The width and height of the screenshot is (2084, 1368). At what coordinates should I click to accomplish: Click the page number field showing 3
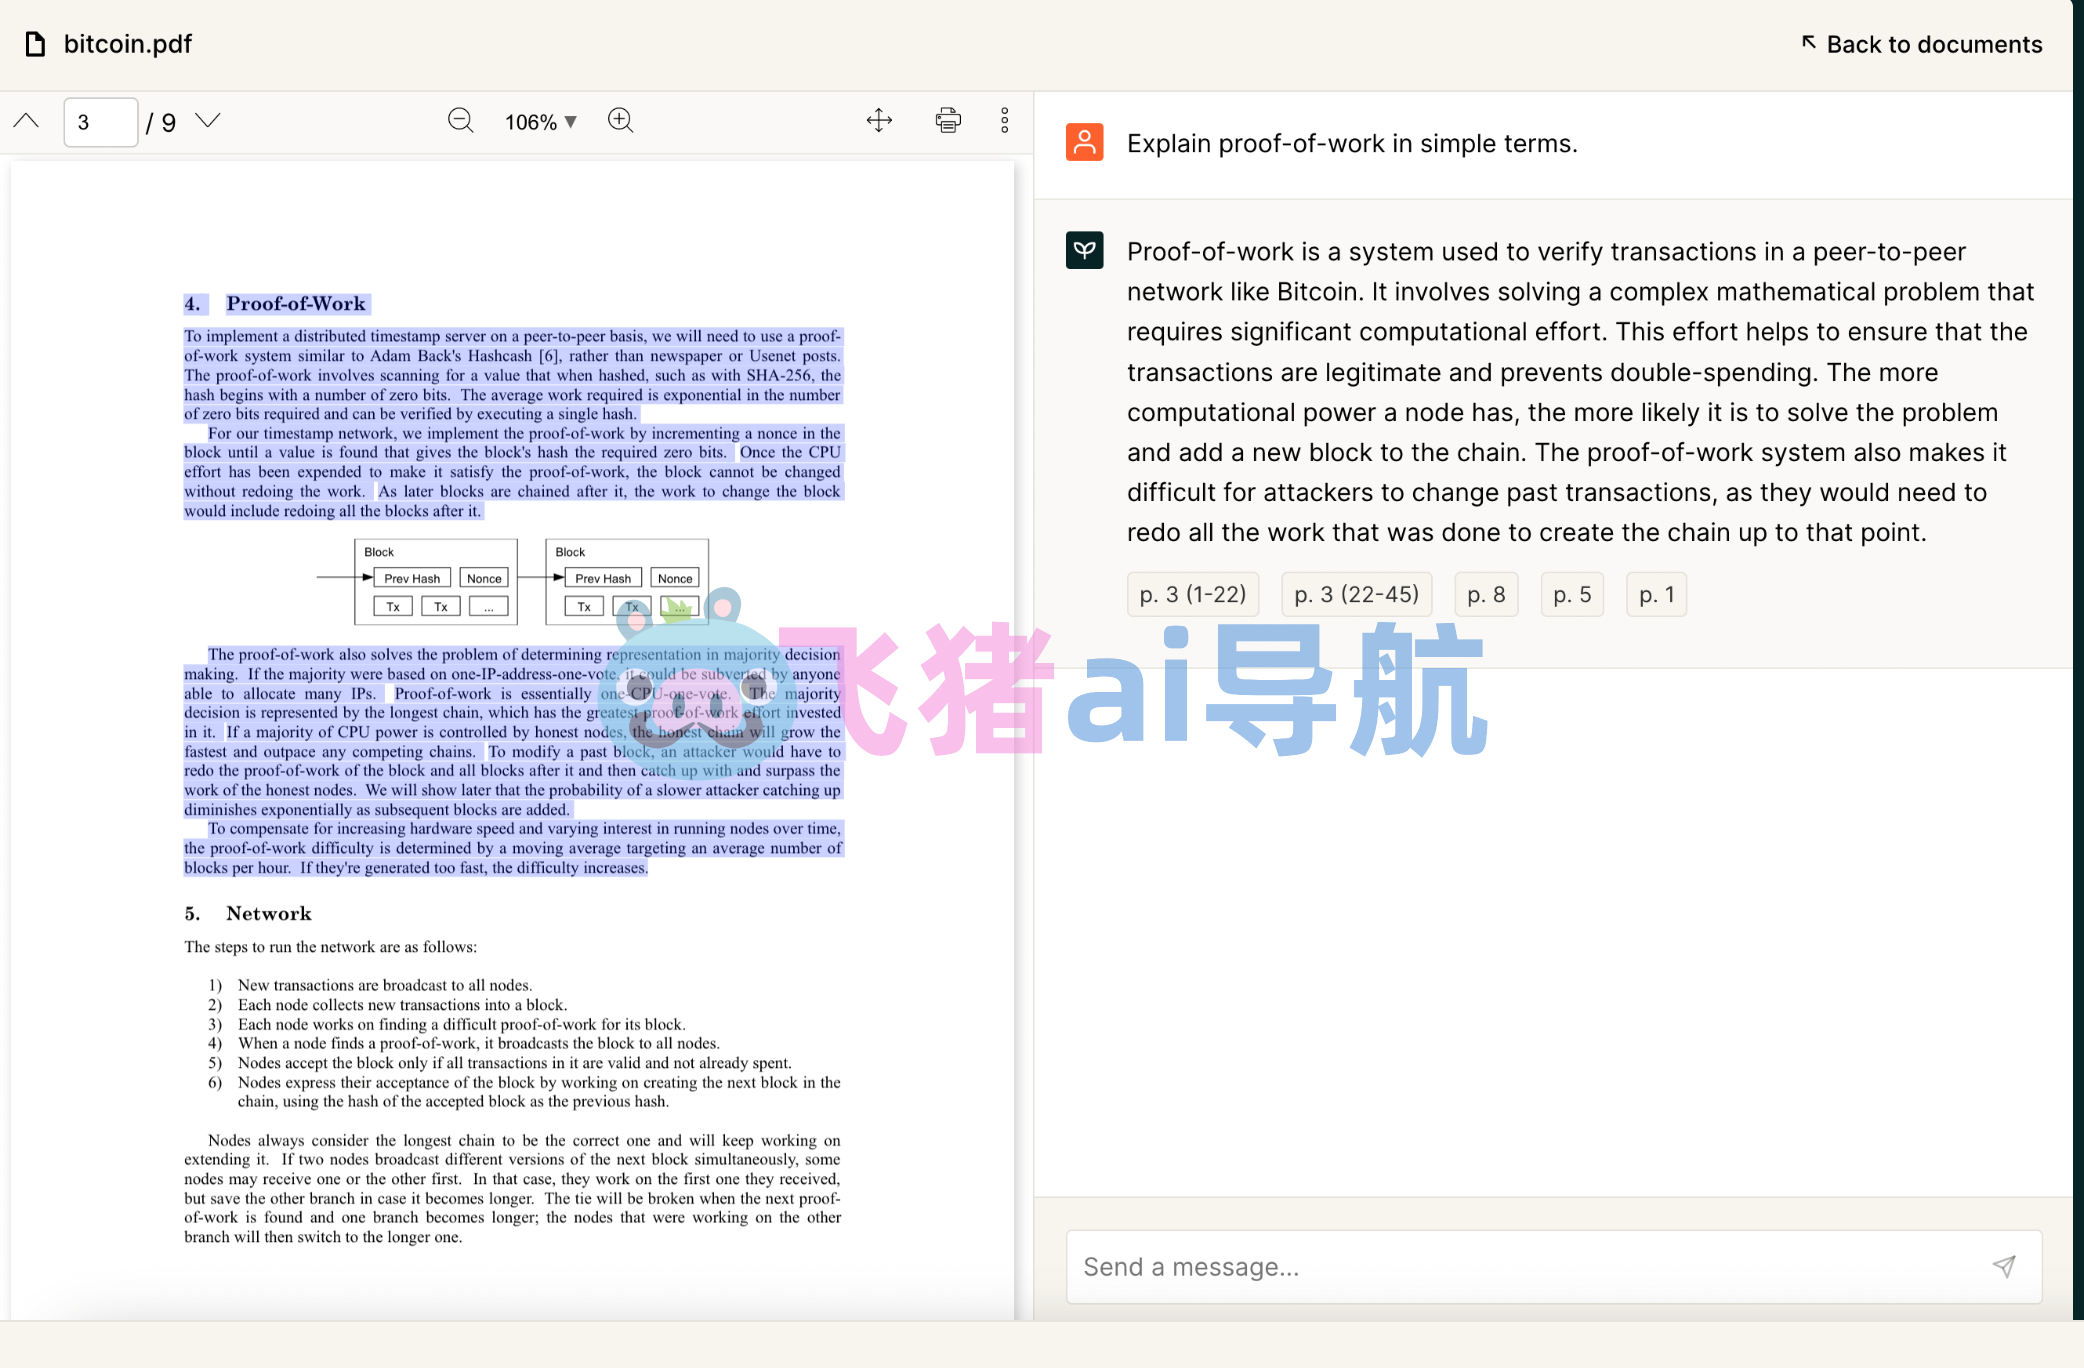pos(100,122)
